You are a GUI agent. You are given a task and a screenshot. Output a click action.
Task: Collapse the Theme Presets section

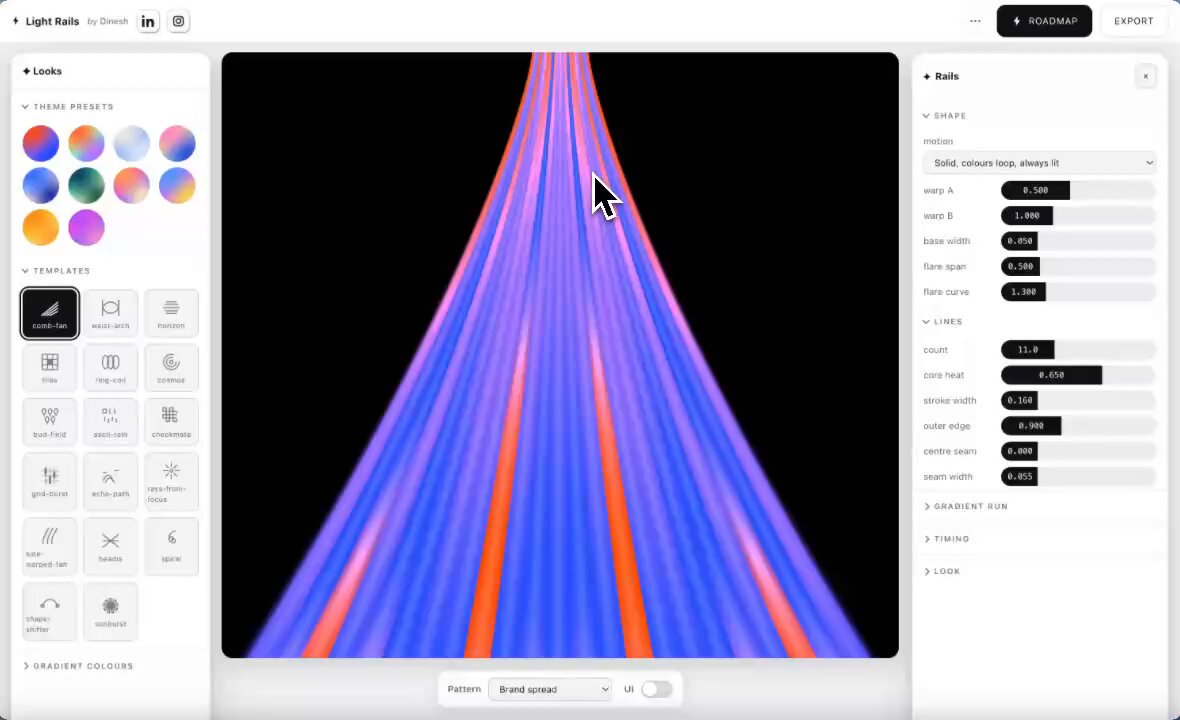(68, 107)
